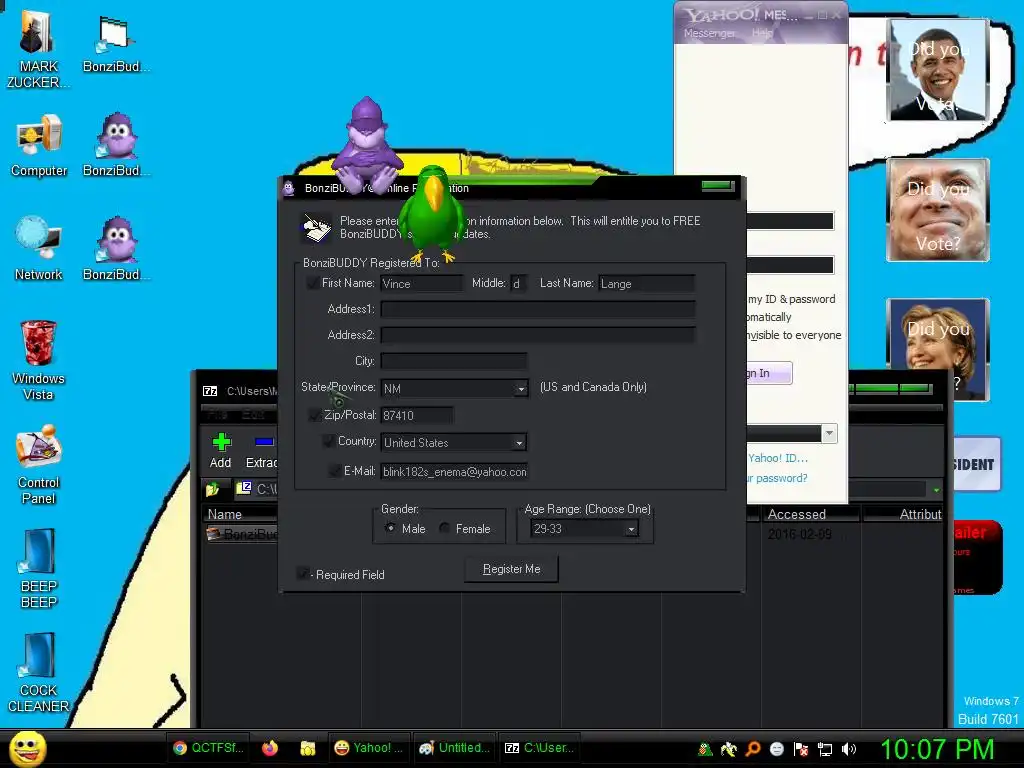
Task: Expand the Yahoo Messenger ID dropdown arrow
Action: [x=829, y=433]
